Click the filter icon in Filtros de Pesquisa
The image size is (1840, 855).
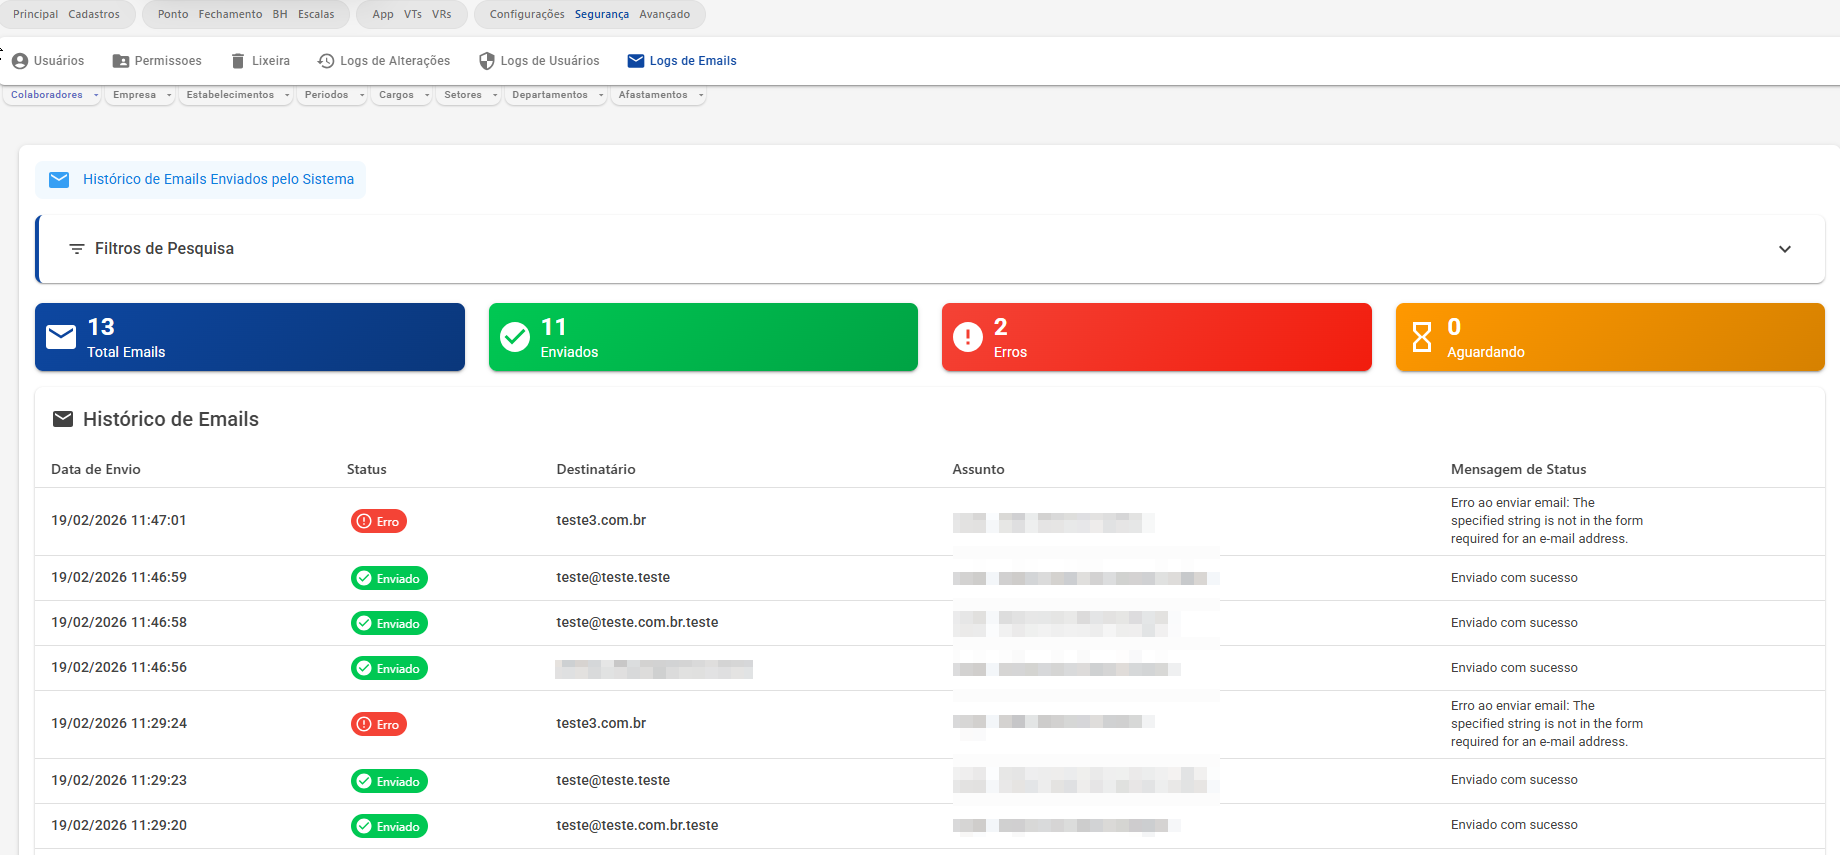click(77, 249)
